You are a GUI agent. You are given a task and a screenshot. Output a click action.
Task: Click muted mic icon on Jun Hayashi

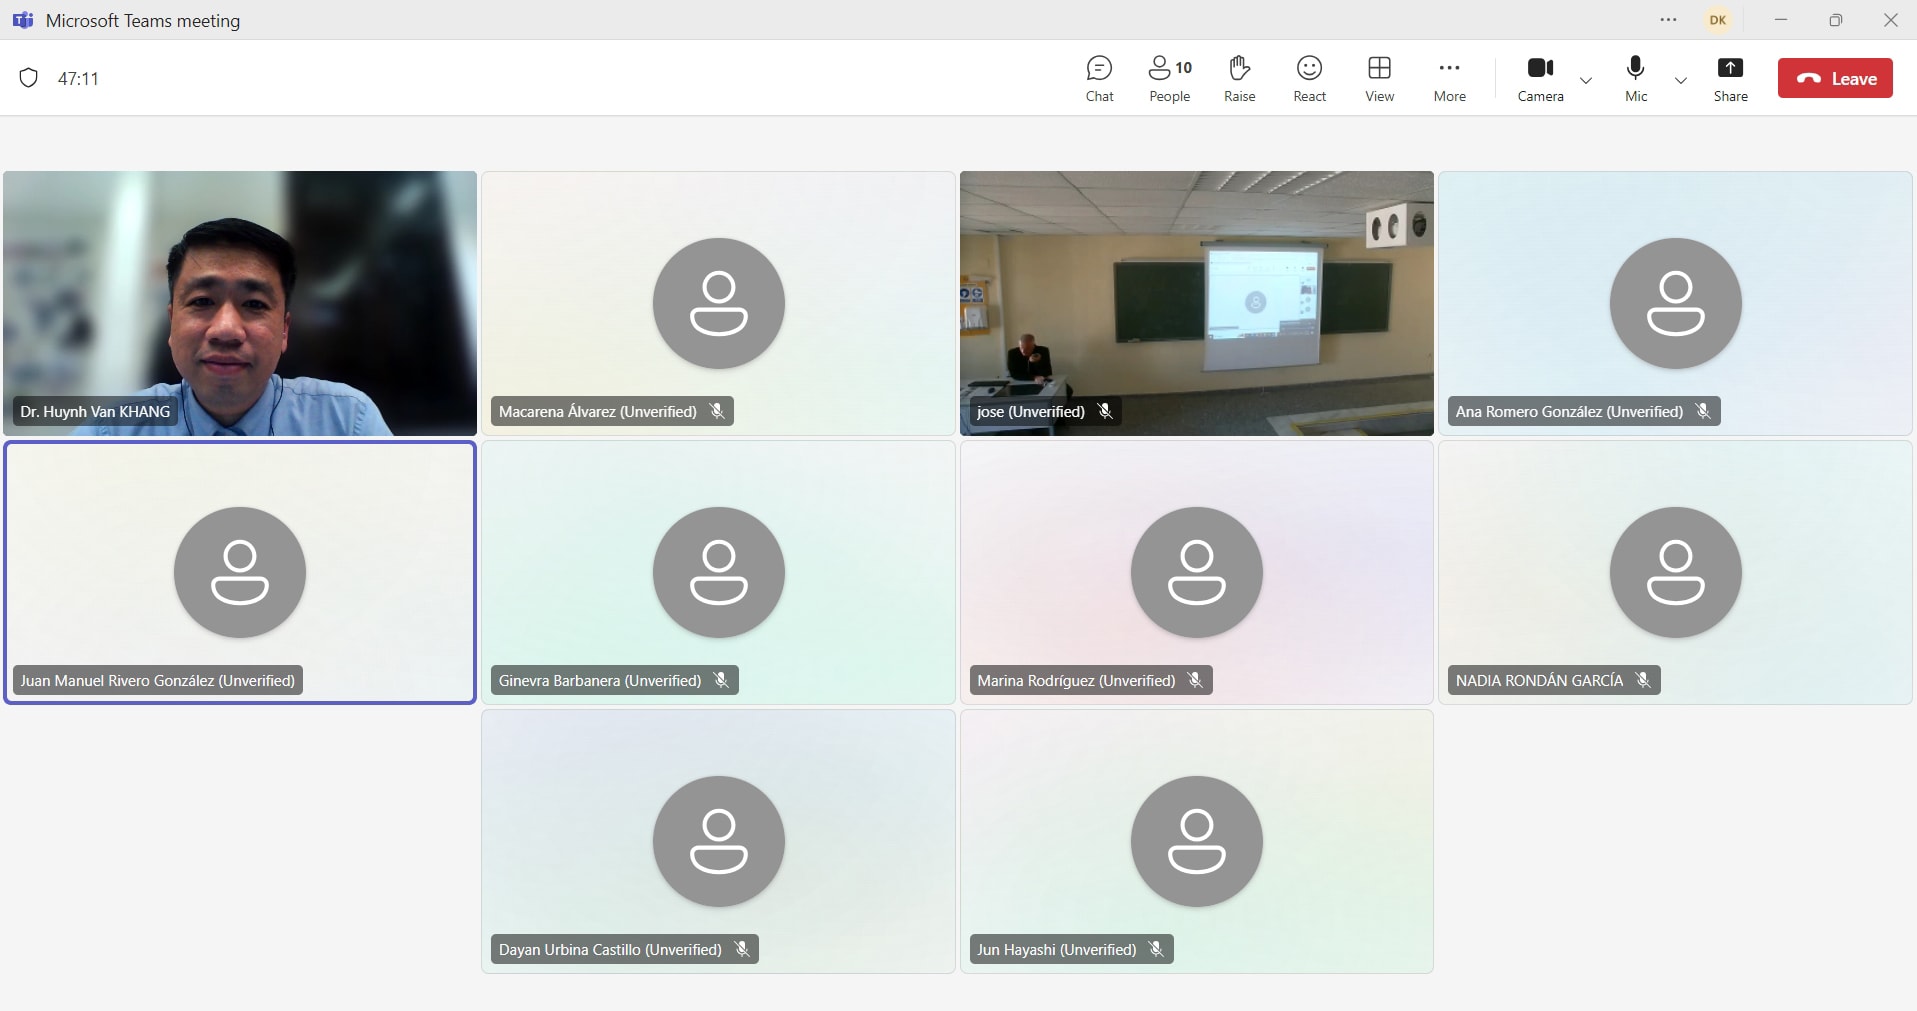[1156, 949]
